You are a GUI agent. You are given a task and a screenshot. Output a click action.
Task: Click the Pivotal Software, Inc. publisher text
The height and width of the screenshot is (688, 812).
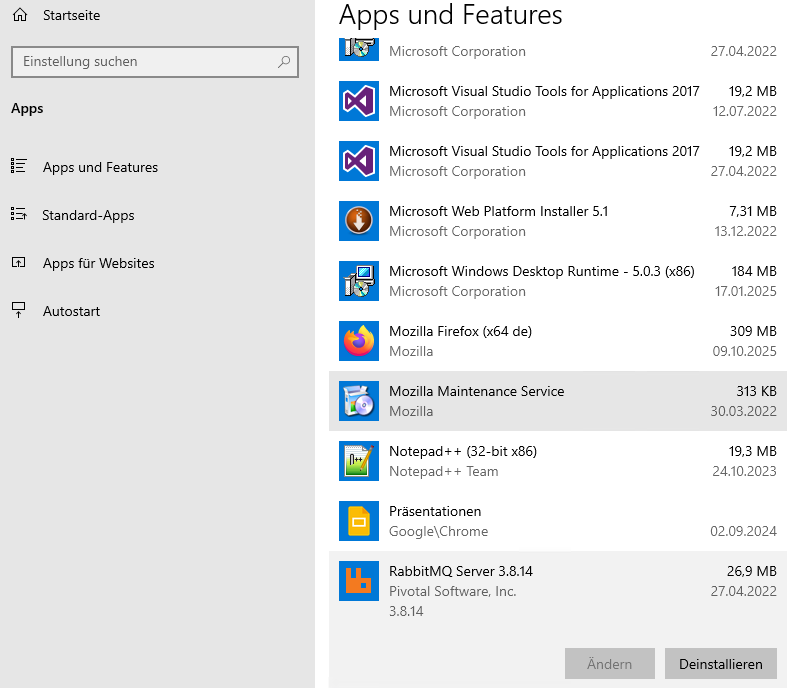[453, 591]
